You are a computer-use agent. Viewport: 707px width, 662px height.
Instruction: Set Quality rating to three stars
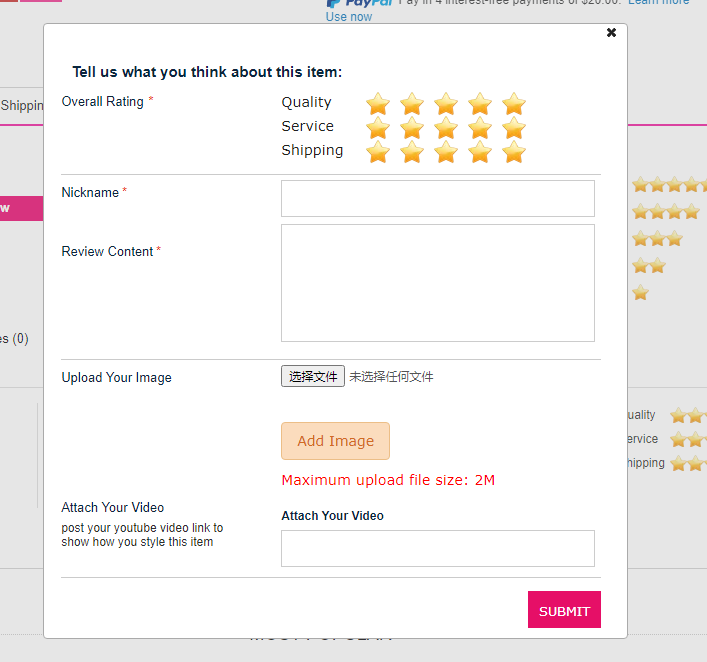[x=446, y=104]
